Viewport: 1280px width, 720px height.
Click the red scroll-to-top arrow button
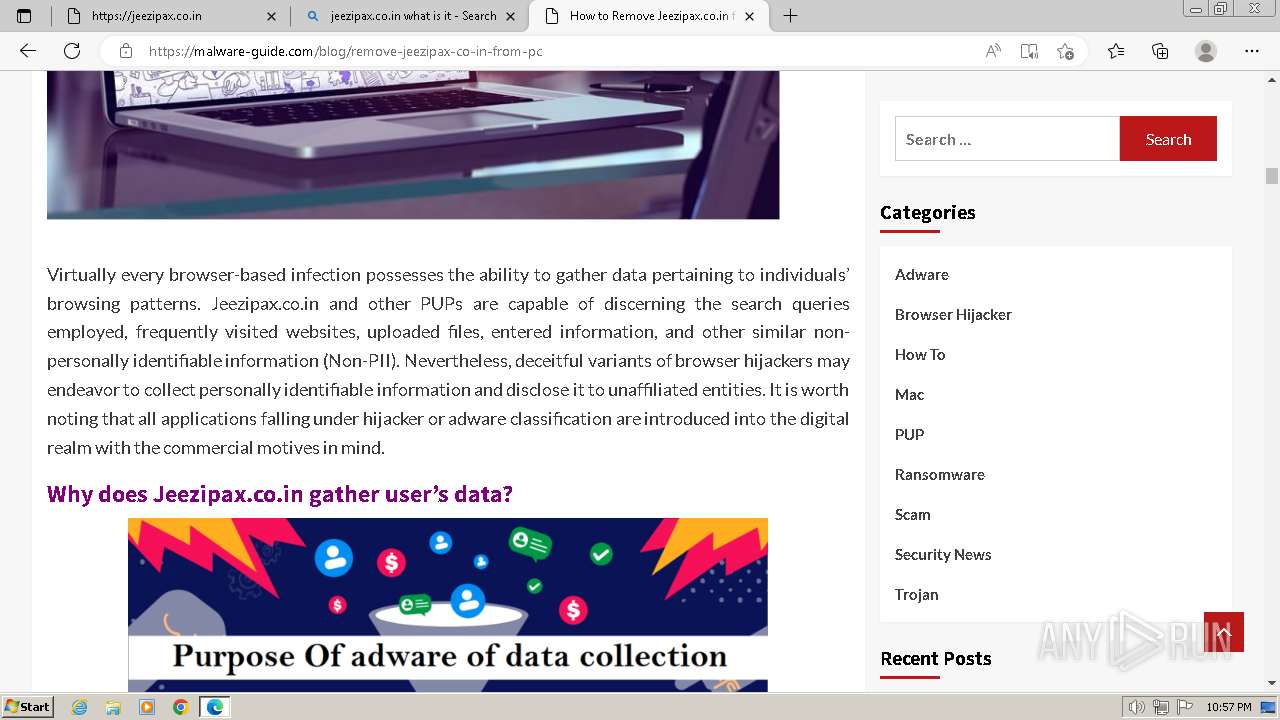pos(1224,632)
